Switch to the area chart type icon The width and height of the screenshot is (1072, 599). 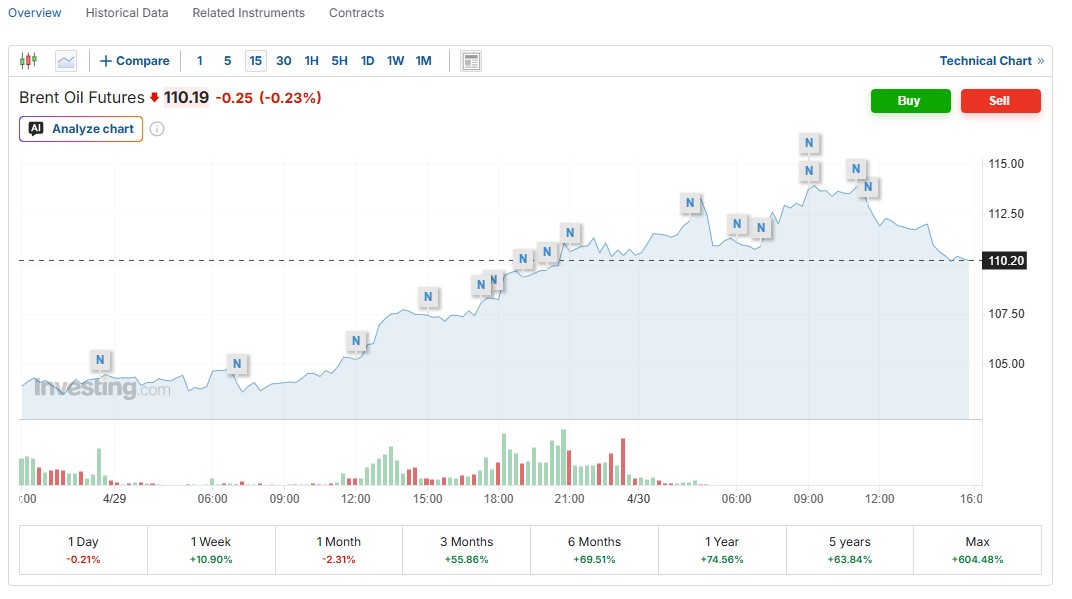(66, 61)
